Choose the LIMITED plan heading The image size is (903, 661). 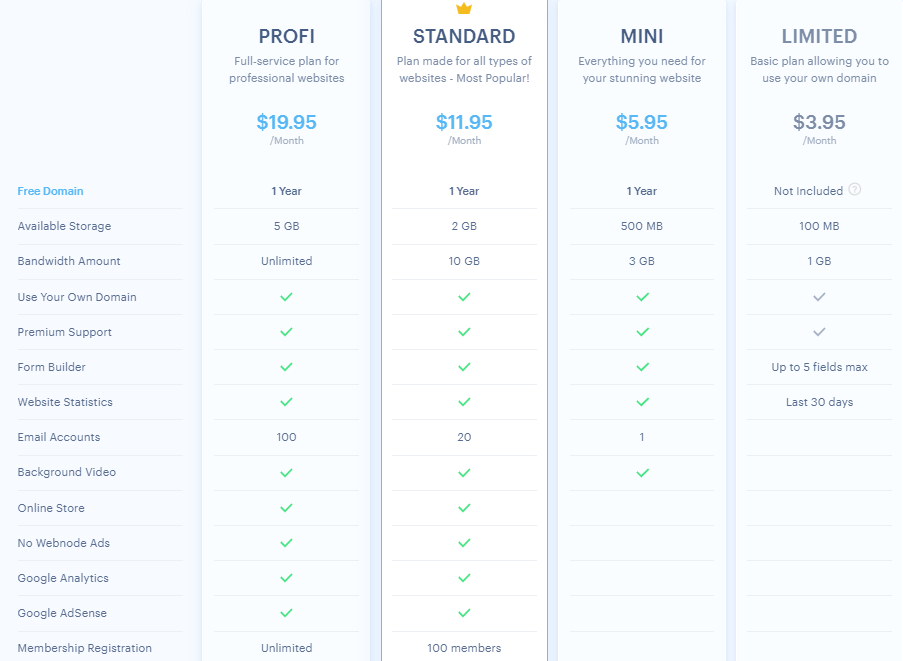click(x=820, y=37)
